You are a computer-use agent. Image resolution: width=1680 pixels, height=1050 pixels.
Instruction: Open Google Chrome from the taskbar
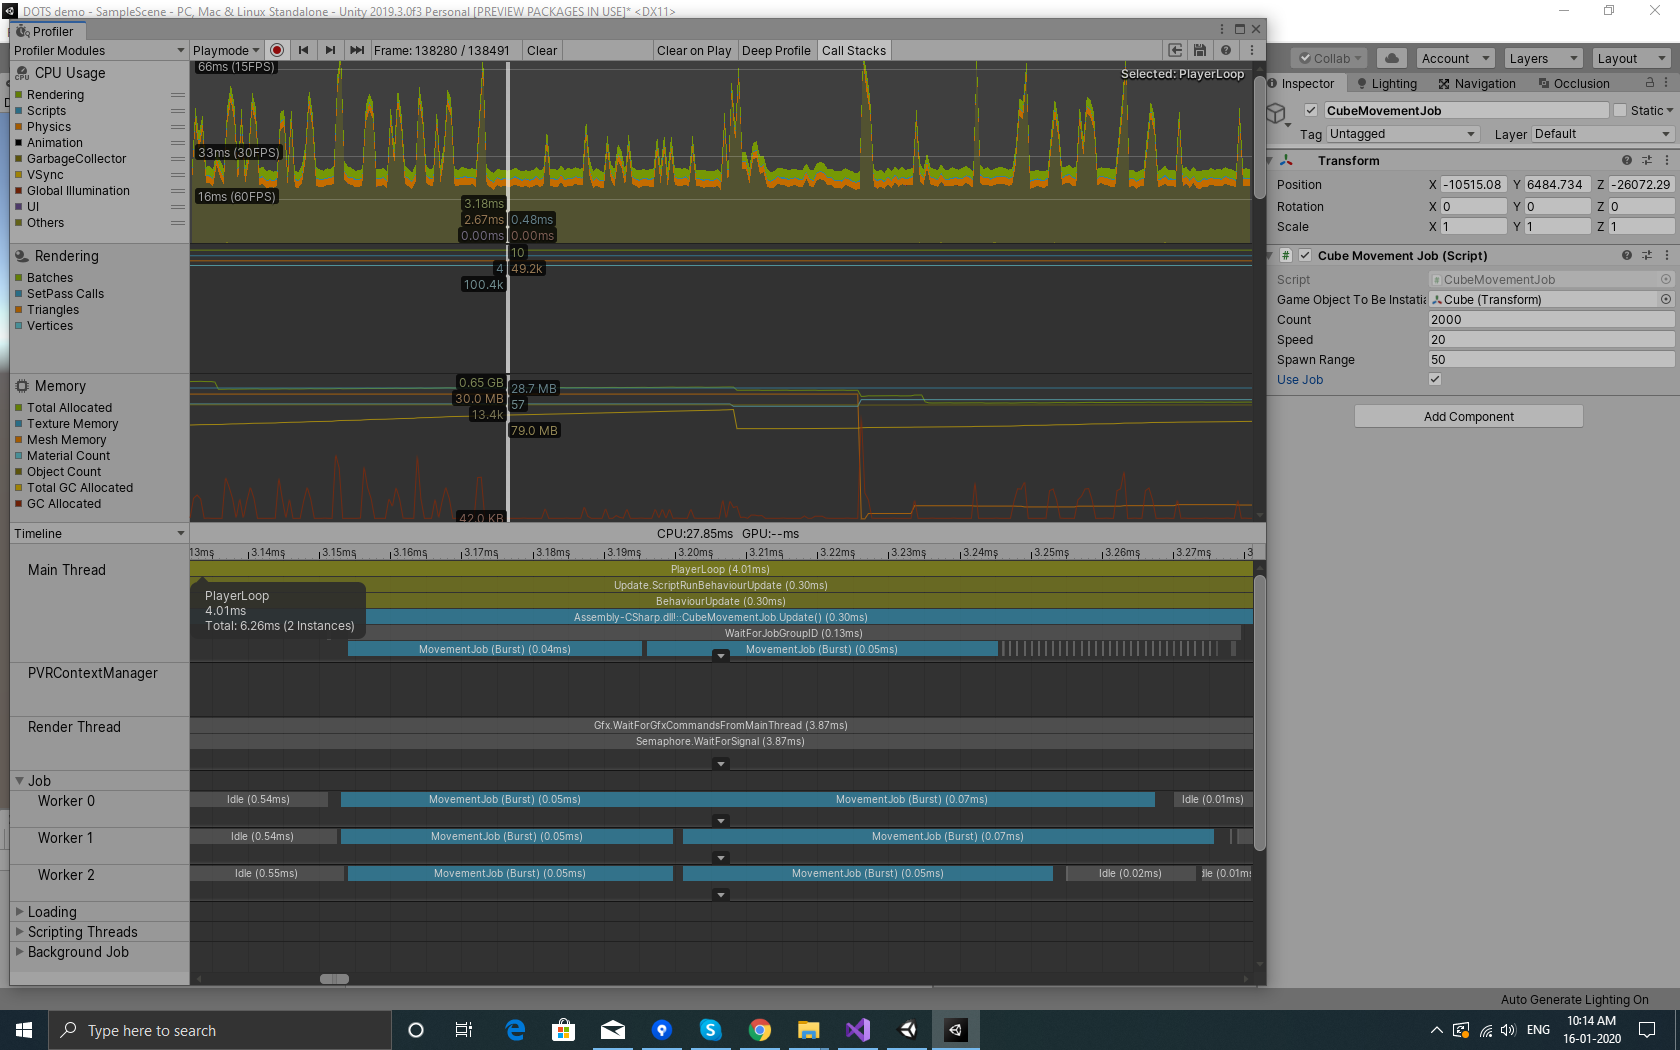point(760,1030)
